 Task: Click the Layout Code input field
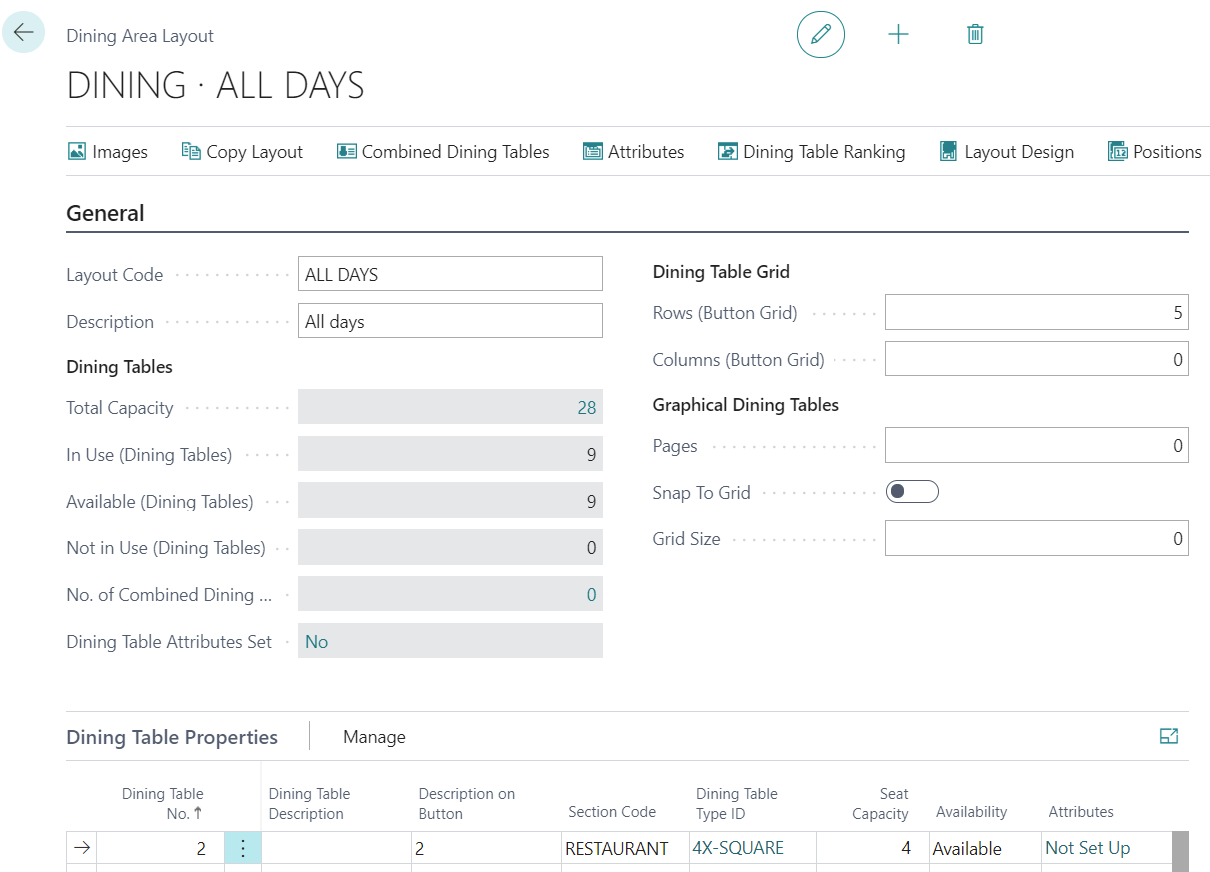pyautogui.click(x=450, y=275)
